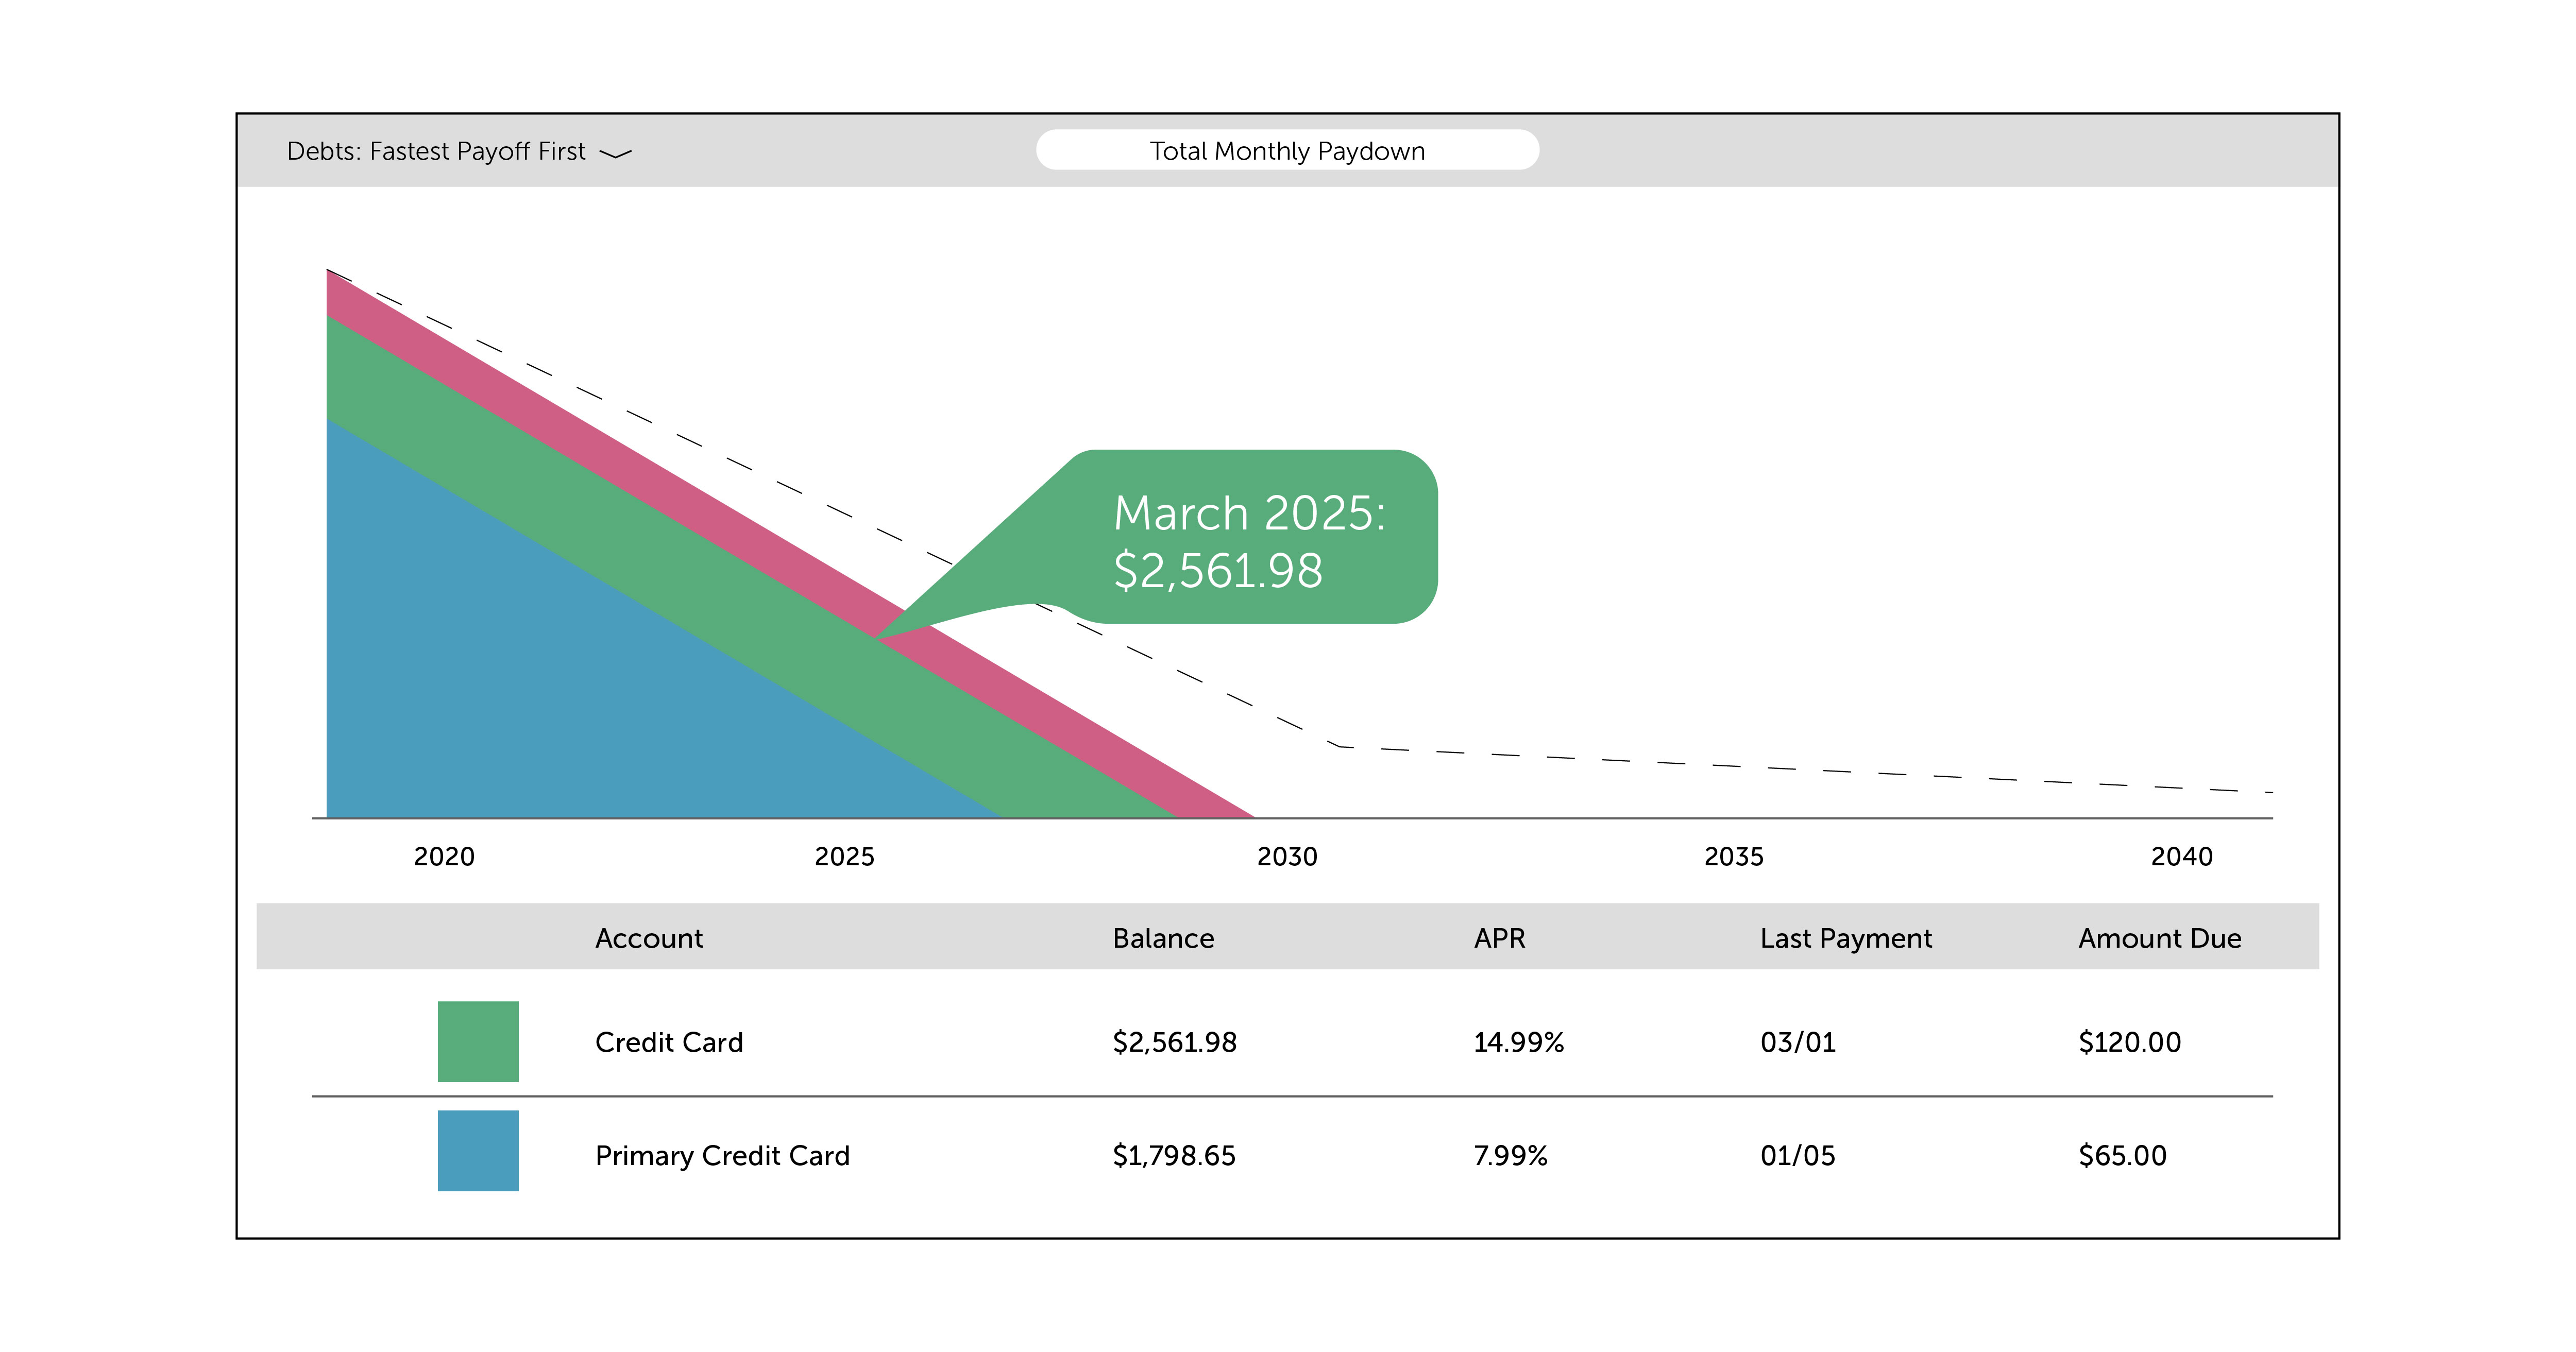Click the green Credit Card color swatch
The width and height of the screenshot is (2576, 1352).
point(478,1041)
